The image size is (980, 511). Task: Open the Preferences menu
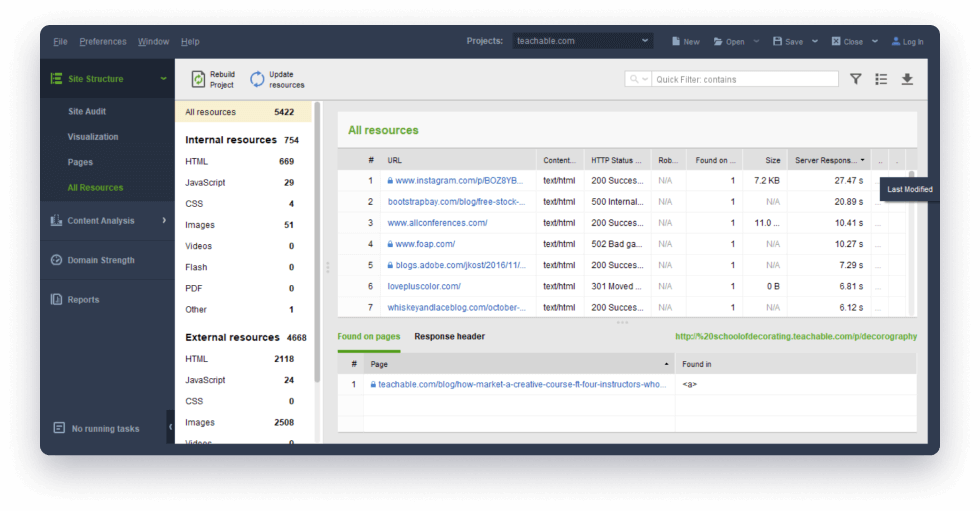(103, 42)
